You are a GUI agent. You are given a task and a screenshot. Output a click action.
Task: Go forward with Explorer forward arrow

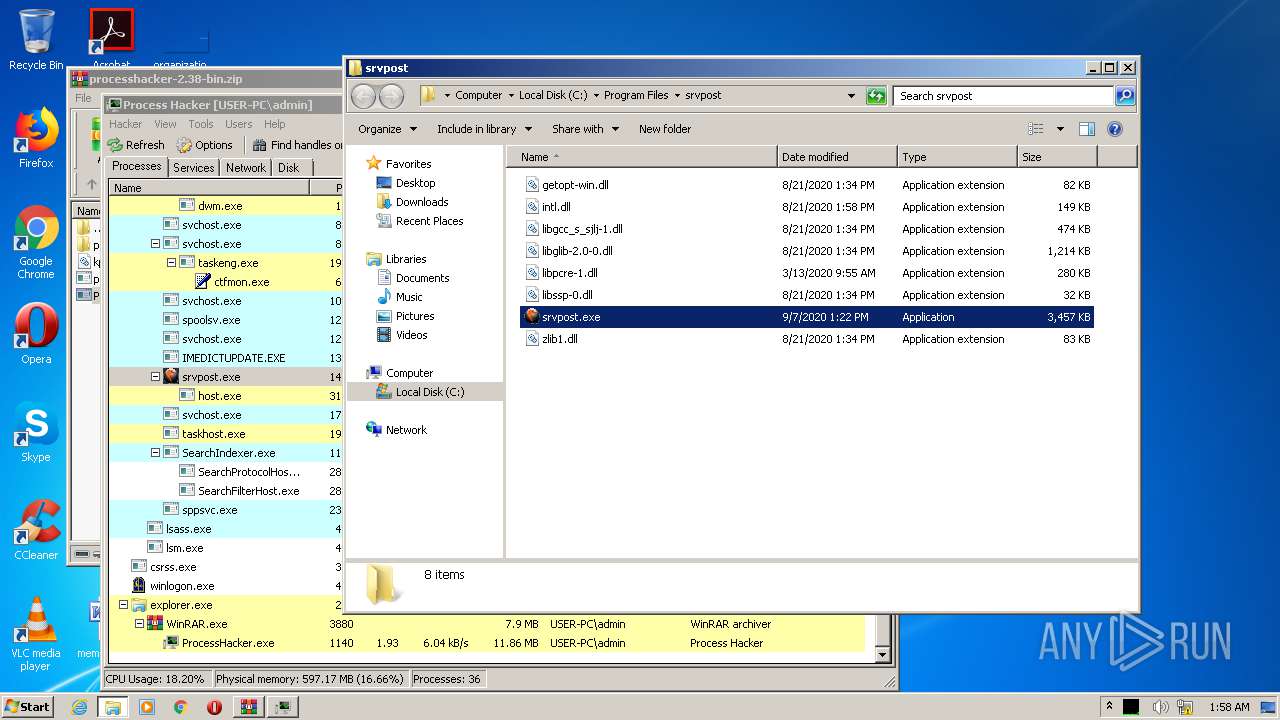[x=391, y=96]
